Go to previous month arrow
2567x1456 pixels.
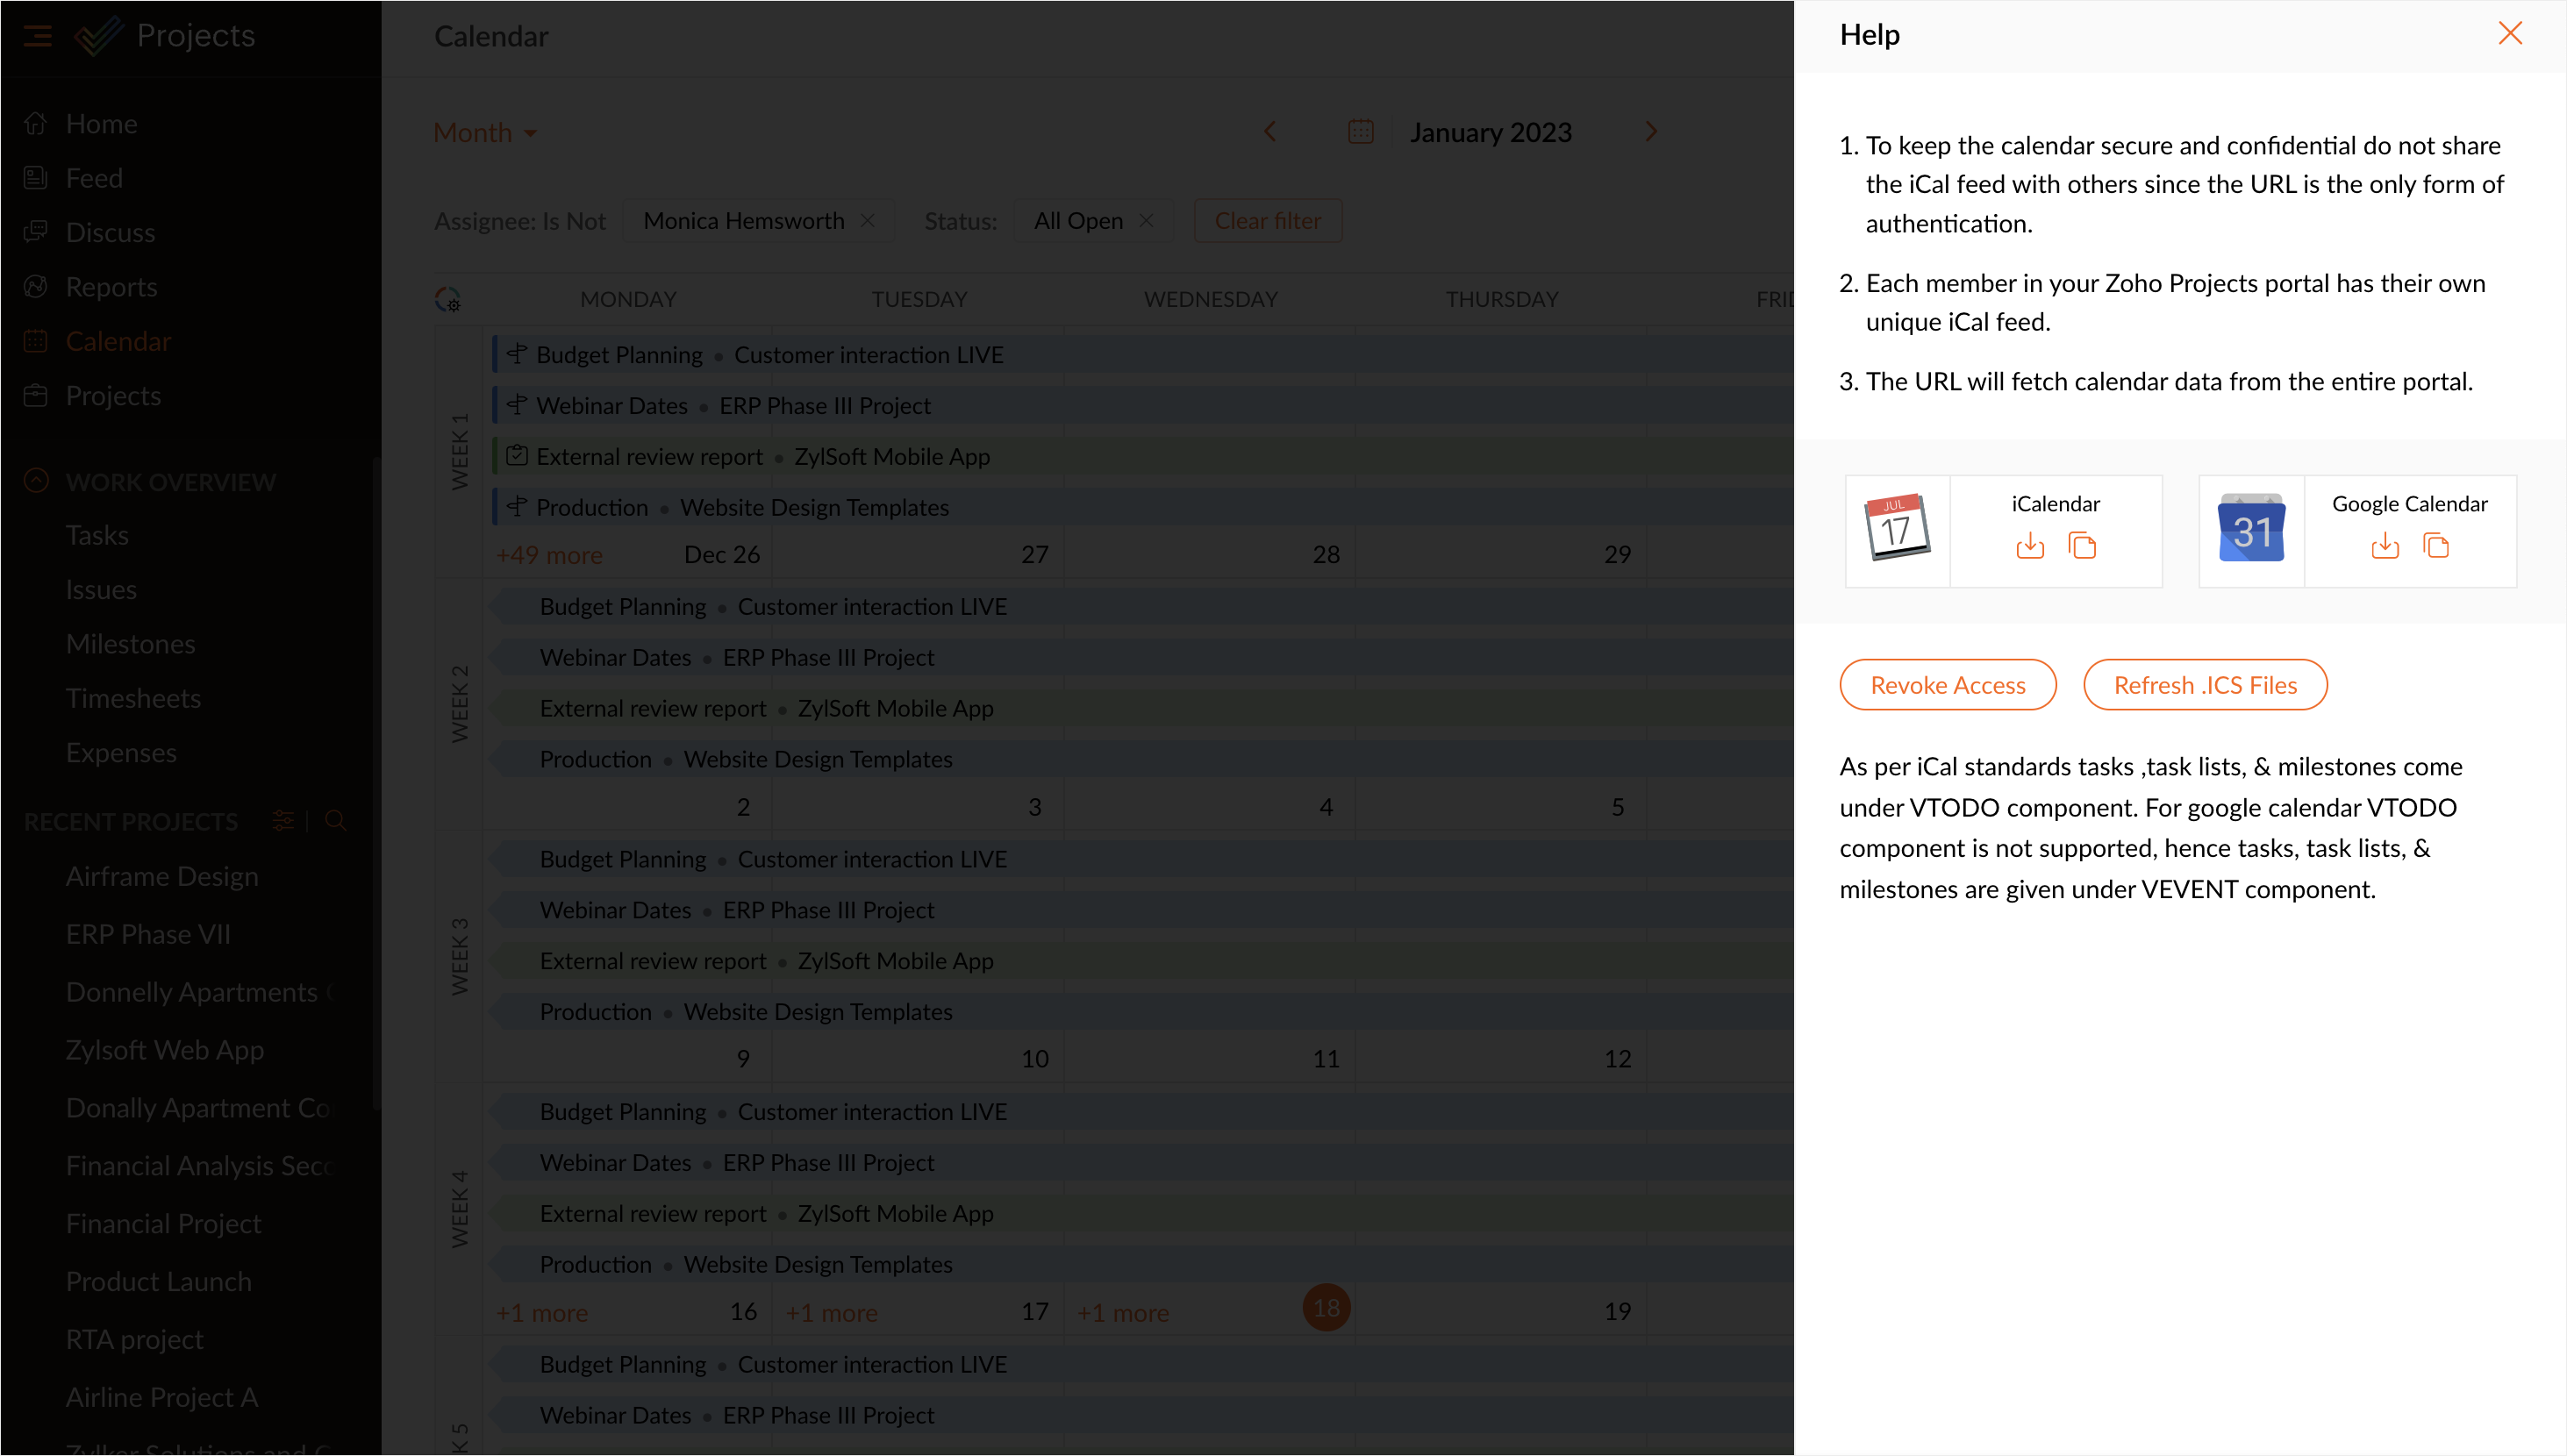tap(1270, 132)
